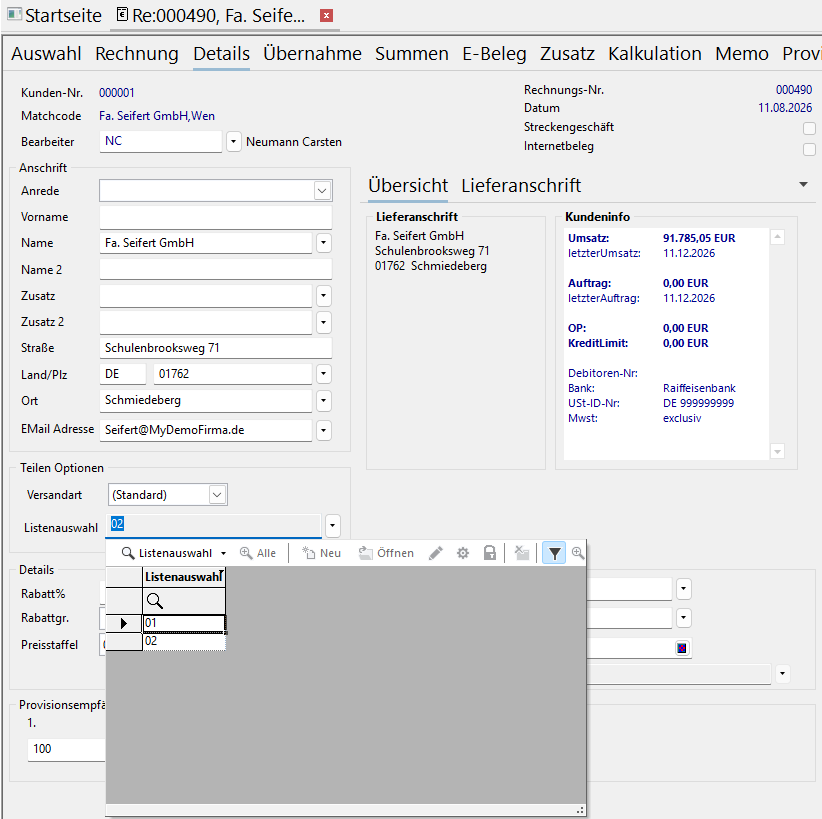Screen dimensions: 822x819
Task: Click the Öffnen button
Action: [x=386, y=553]
